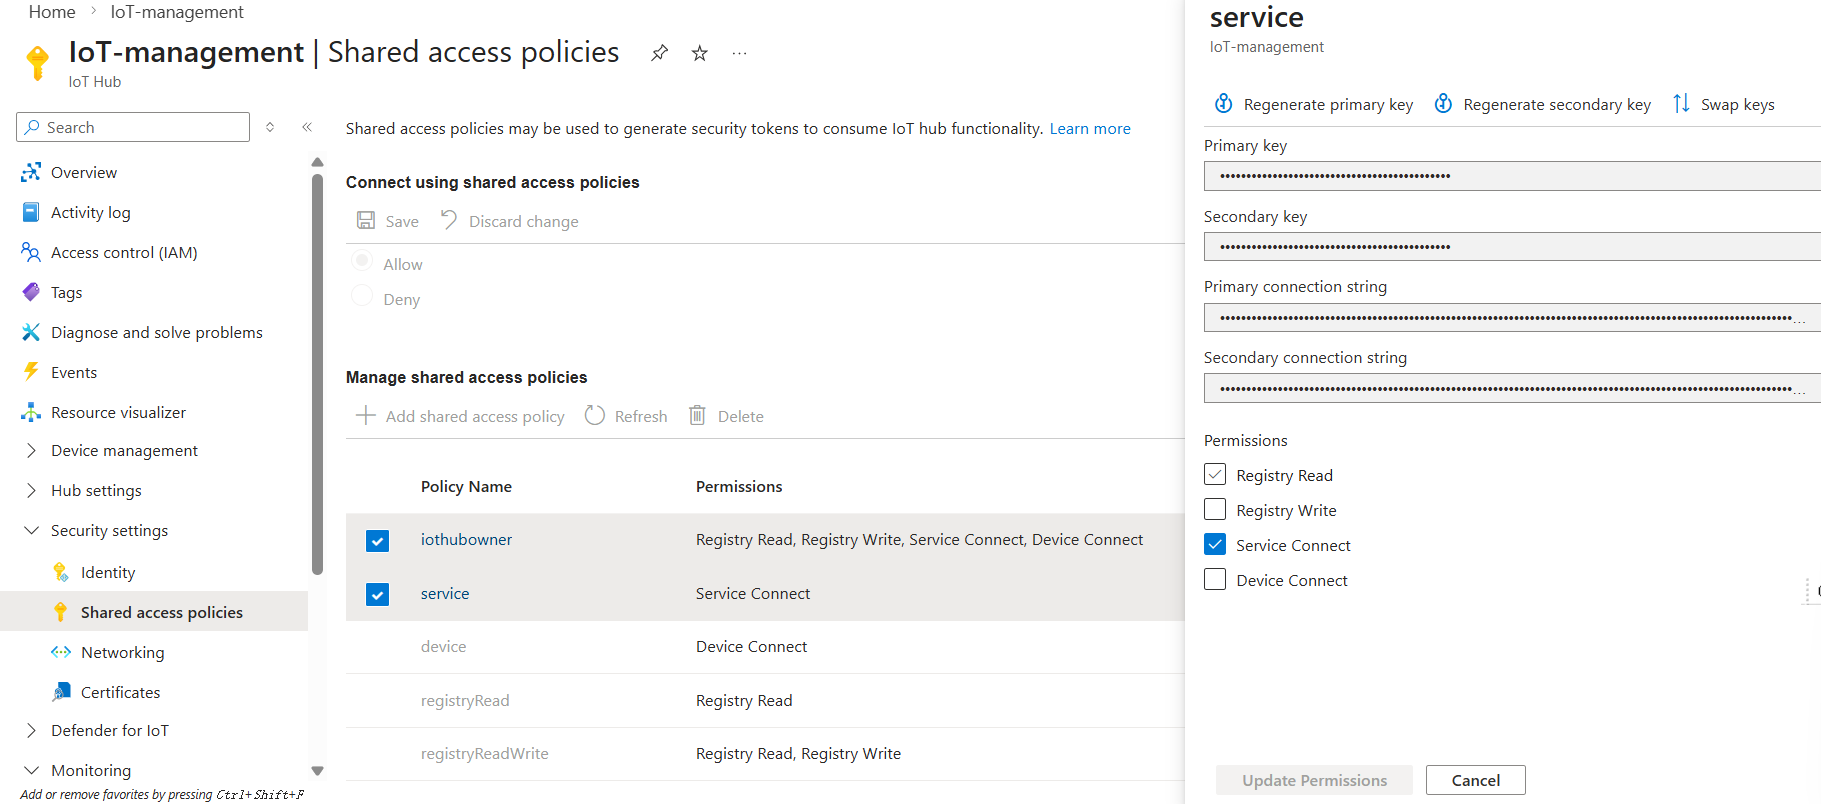
Task: Click the Cancel button
Action: tap(1475, 780)
